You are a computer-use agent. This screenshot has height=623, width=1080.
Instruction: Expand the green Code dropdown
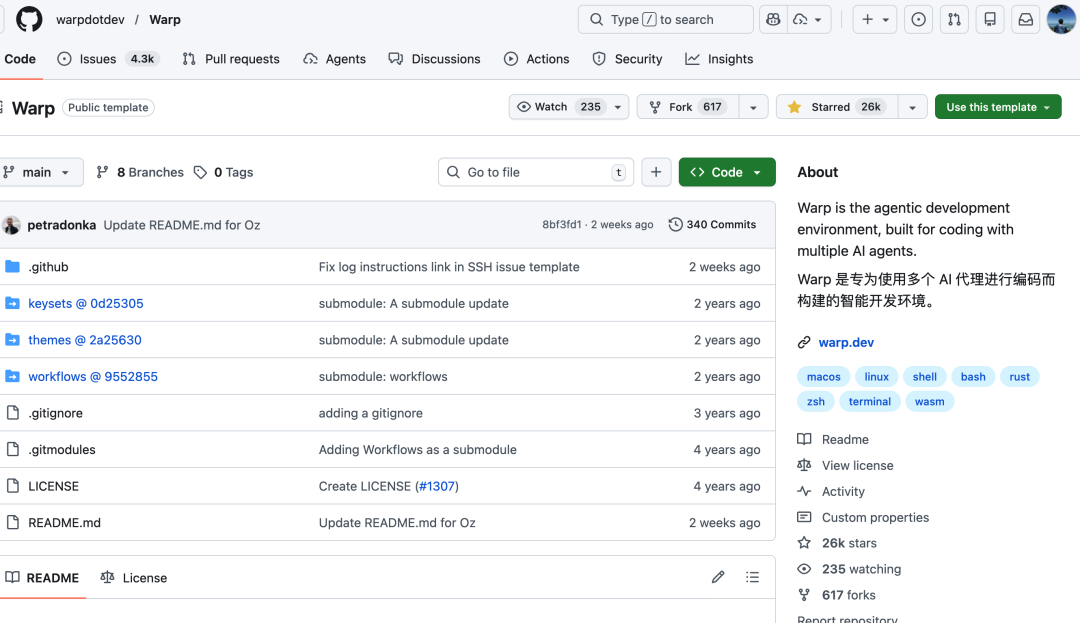click(x=727, y=172)
